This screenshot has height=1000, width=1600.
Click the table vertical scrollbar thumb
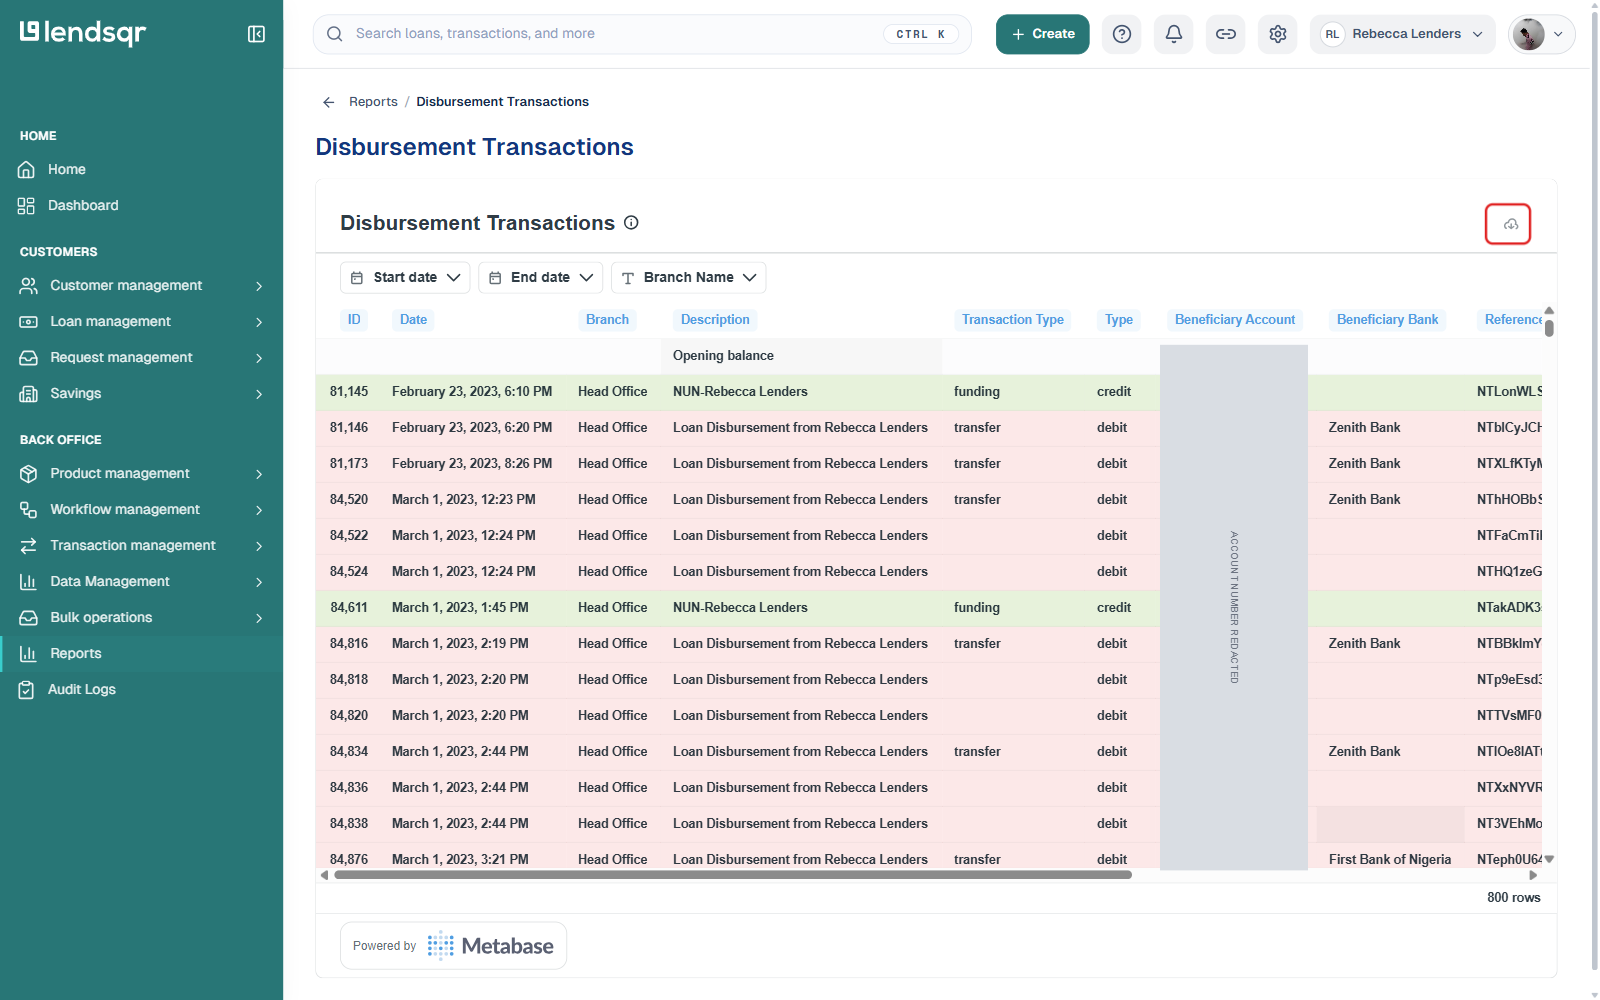pyautogui.click(x=1549, y=327)
